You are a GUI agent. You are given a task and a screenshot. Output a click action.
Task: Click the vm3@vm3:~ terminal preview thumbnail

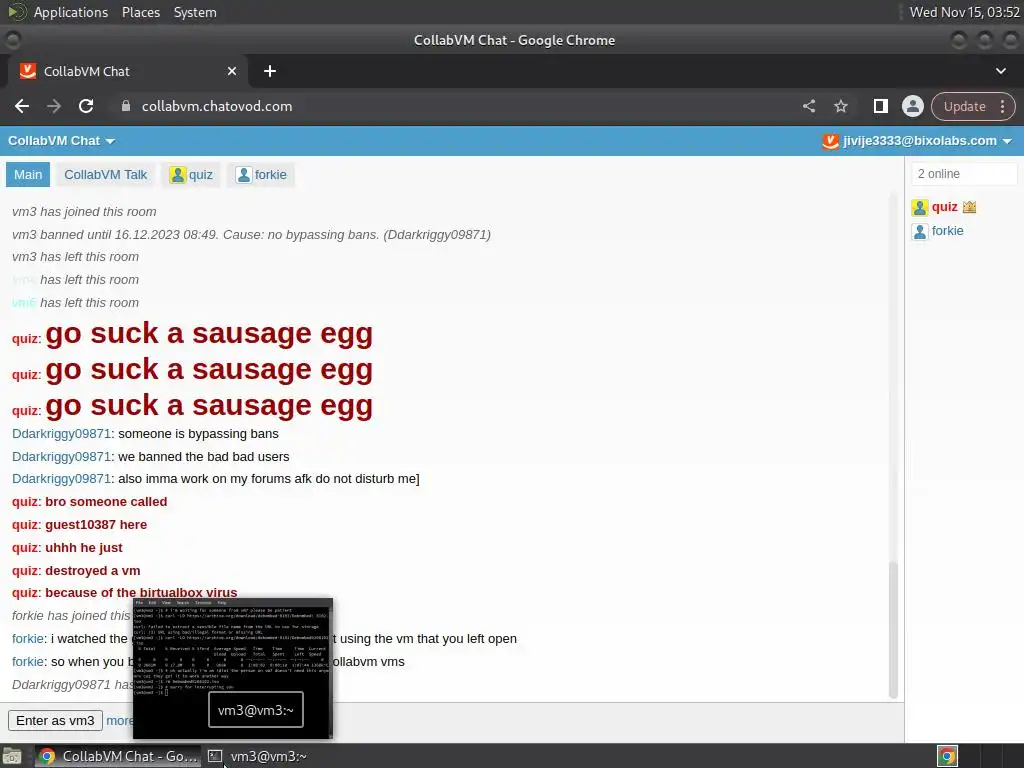pos(233,668)
